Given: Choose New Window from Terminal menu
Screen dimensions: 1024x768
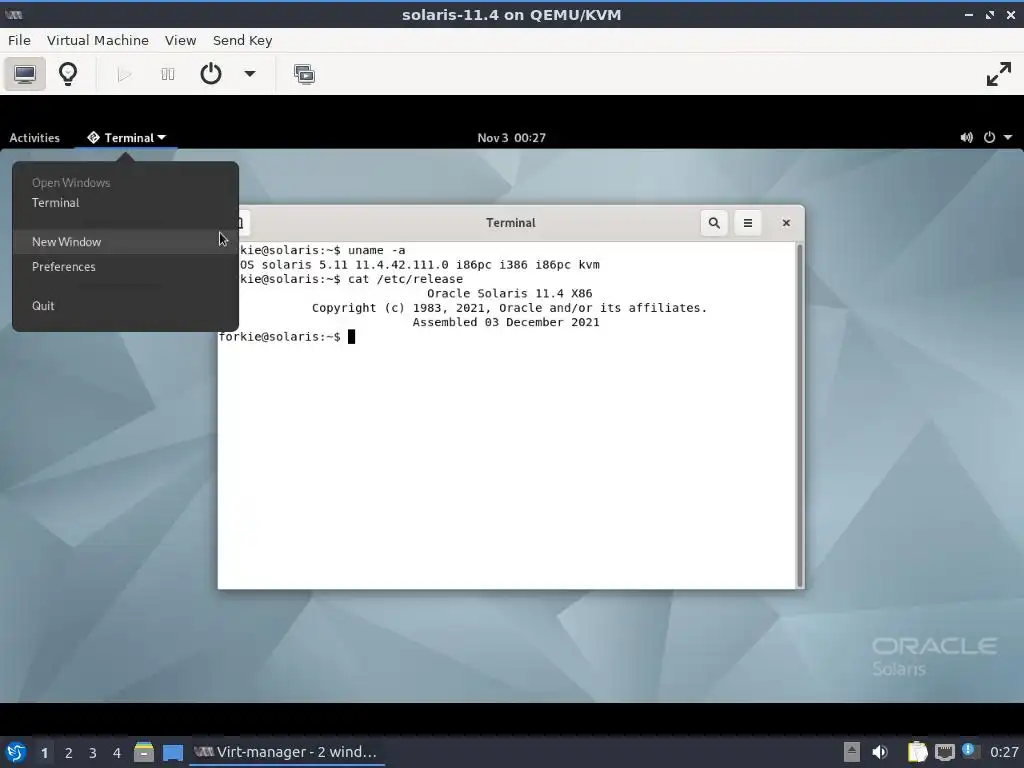Looking at the screenshot, I should [125, 242].
